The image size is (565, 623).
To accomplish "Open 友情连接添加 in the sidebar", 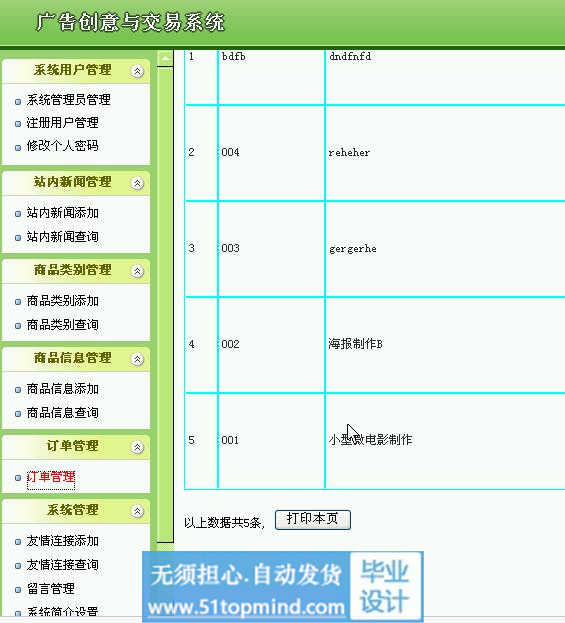I will (x=62, y=541).
